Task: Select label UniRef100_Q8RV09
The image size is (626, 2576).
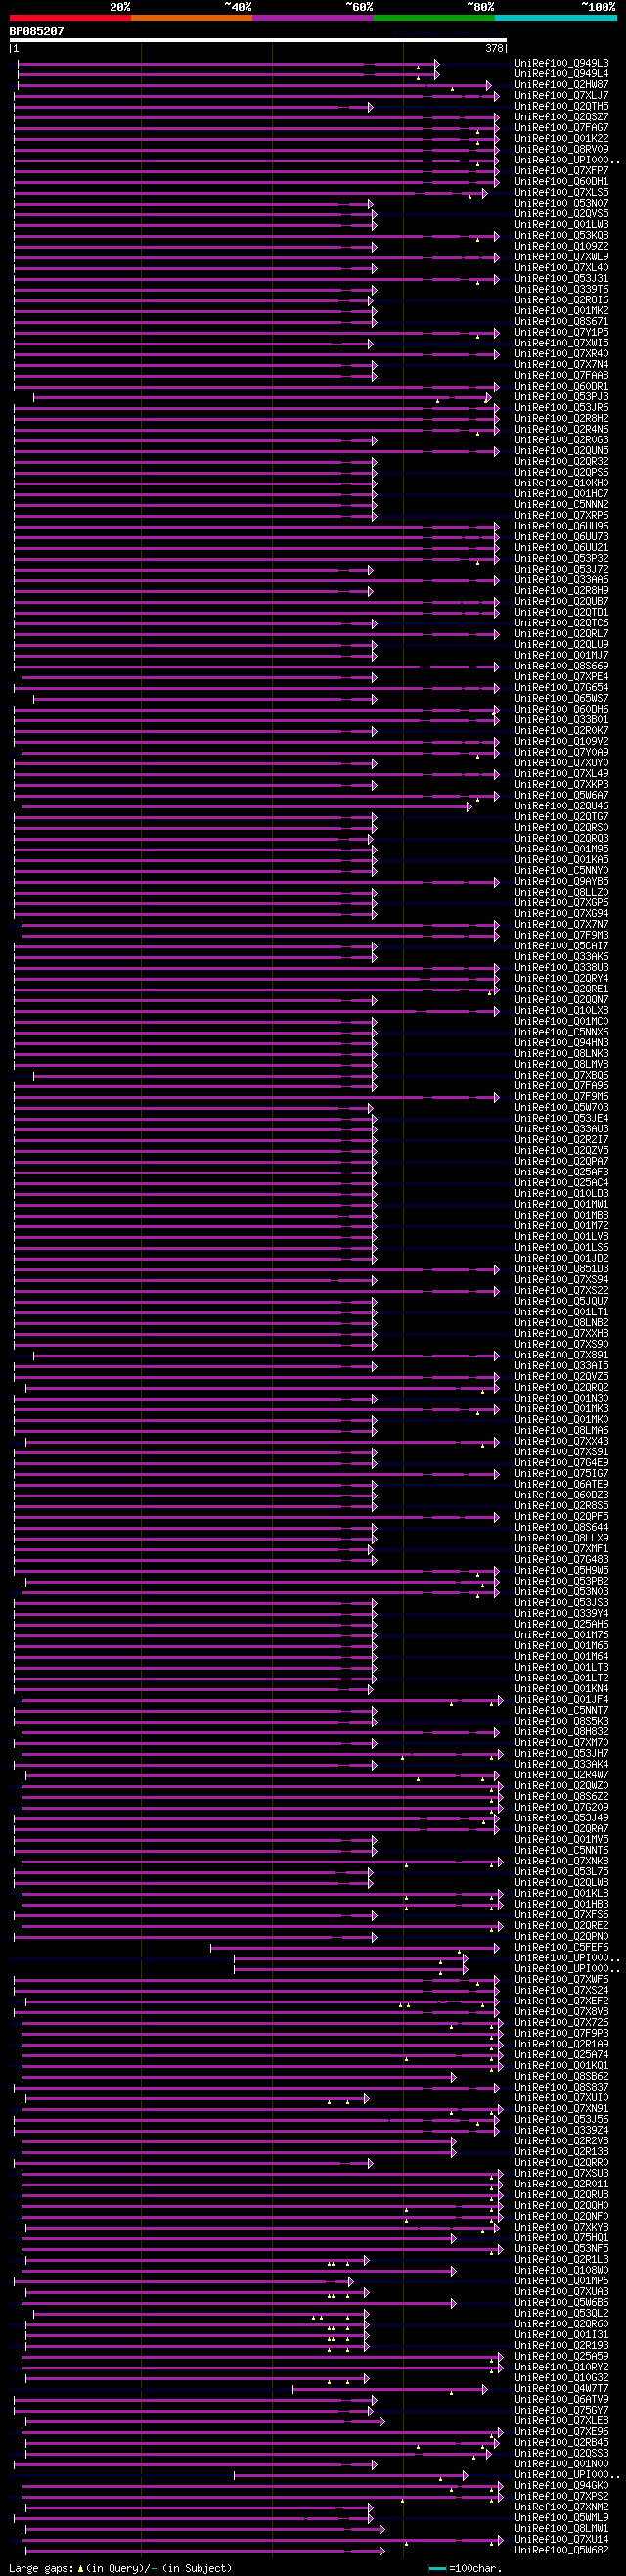Action: tap(562, 149)
